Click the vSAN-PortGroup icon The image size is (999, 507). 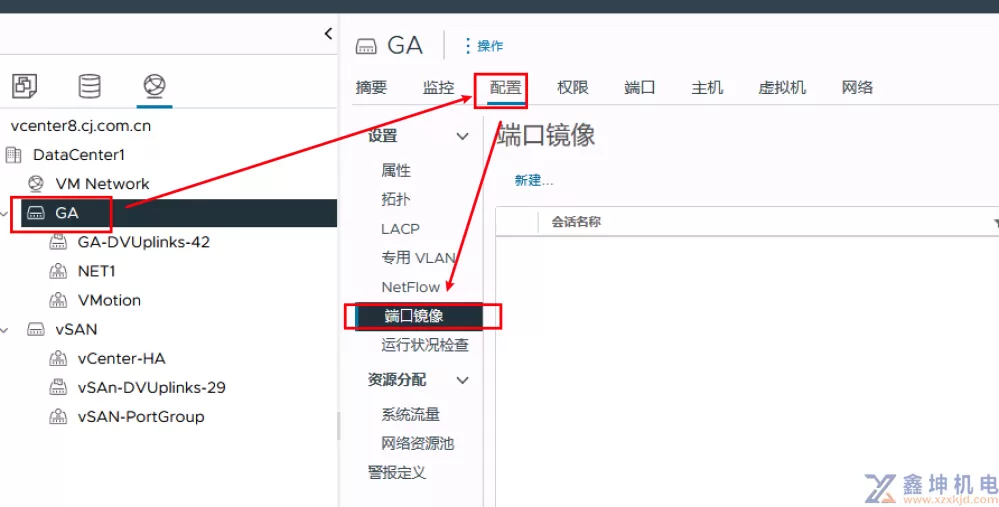click(58, 417)
